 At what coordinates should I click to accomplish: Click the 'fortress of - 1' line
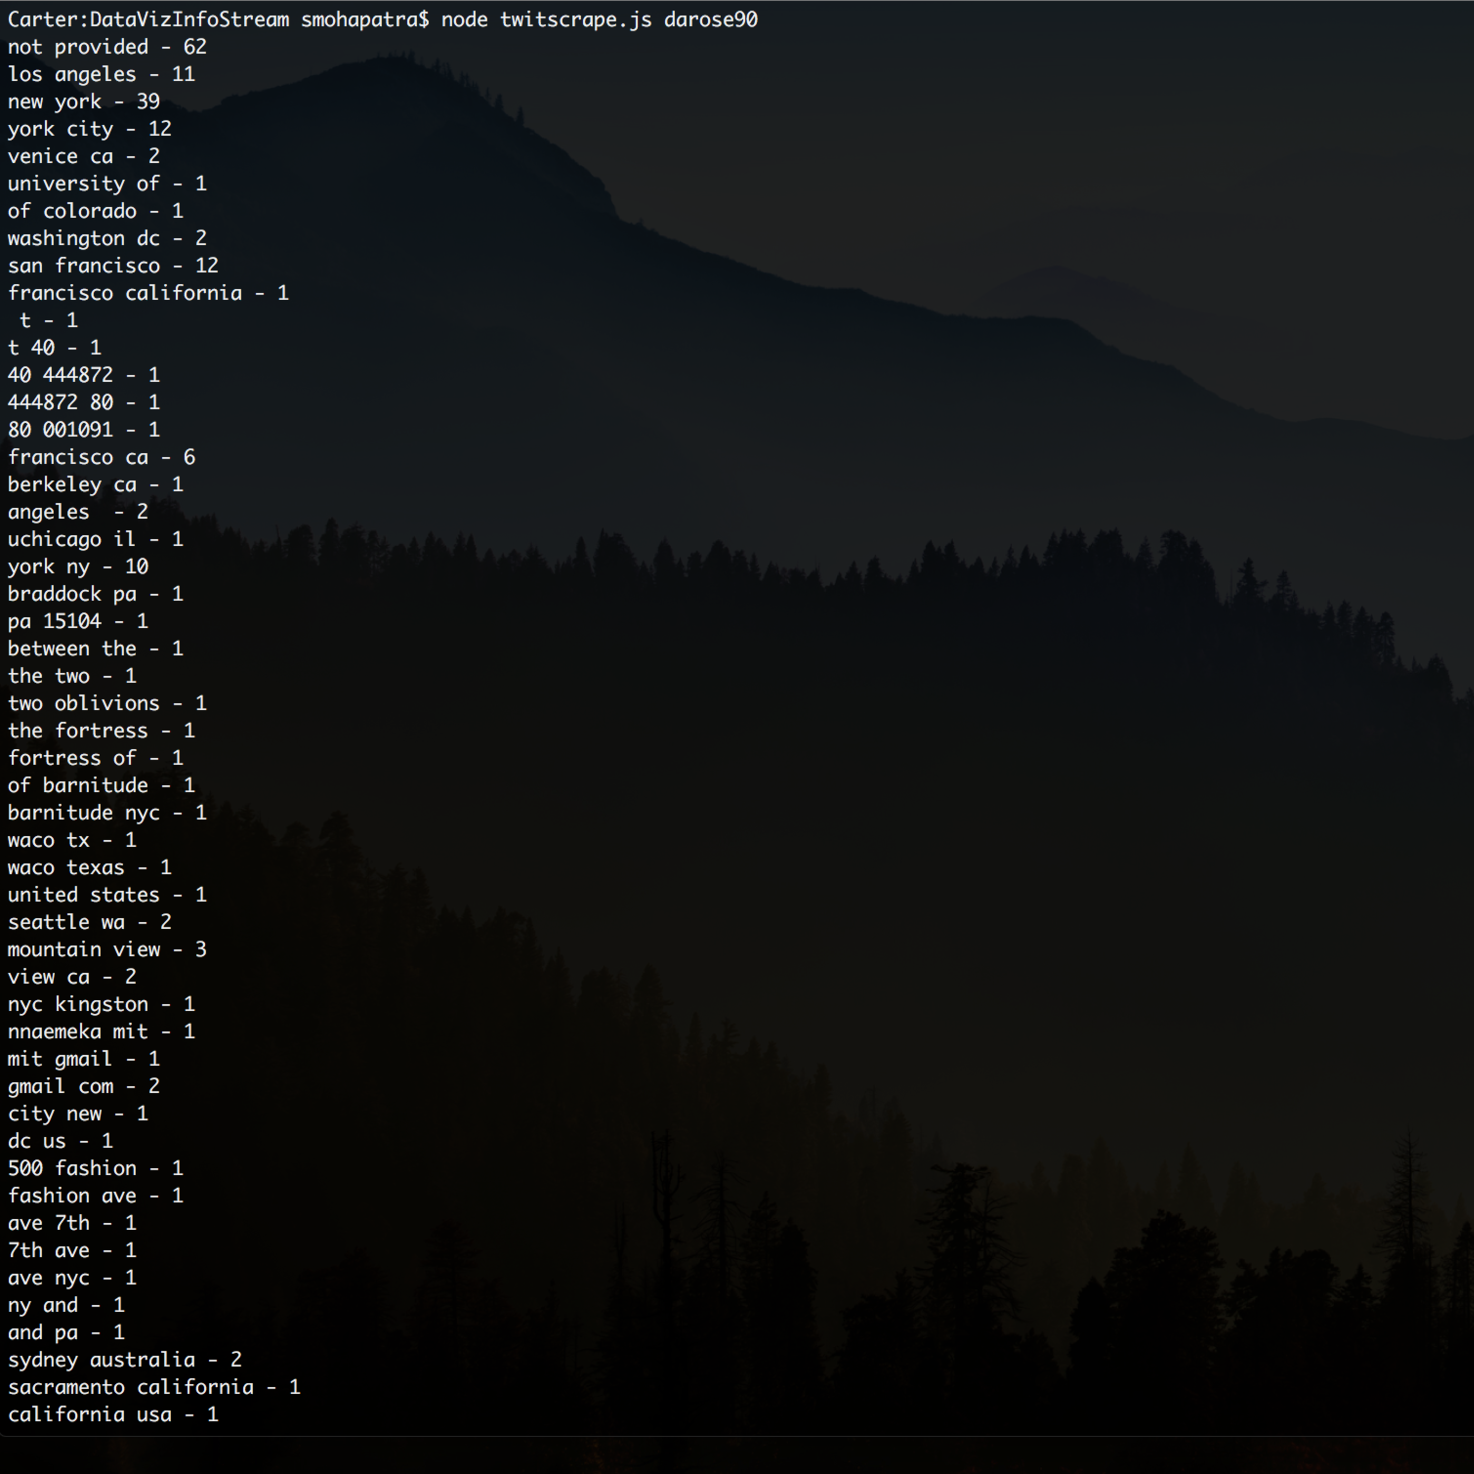[x=96, y=758]
